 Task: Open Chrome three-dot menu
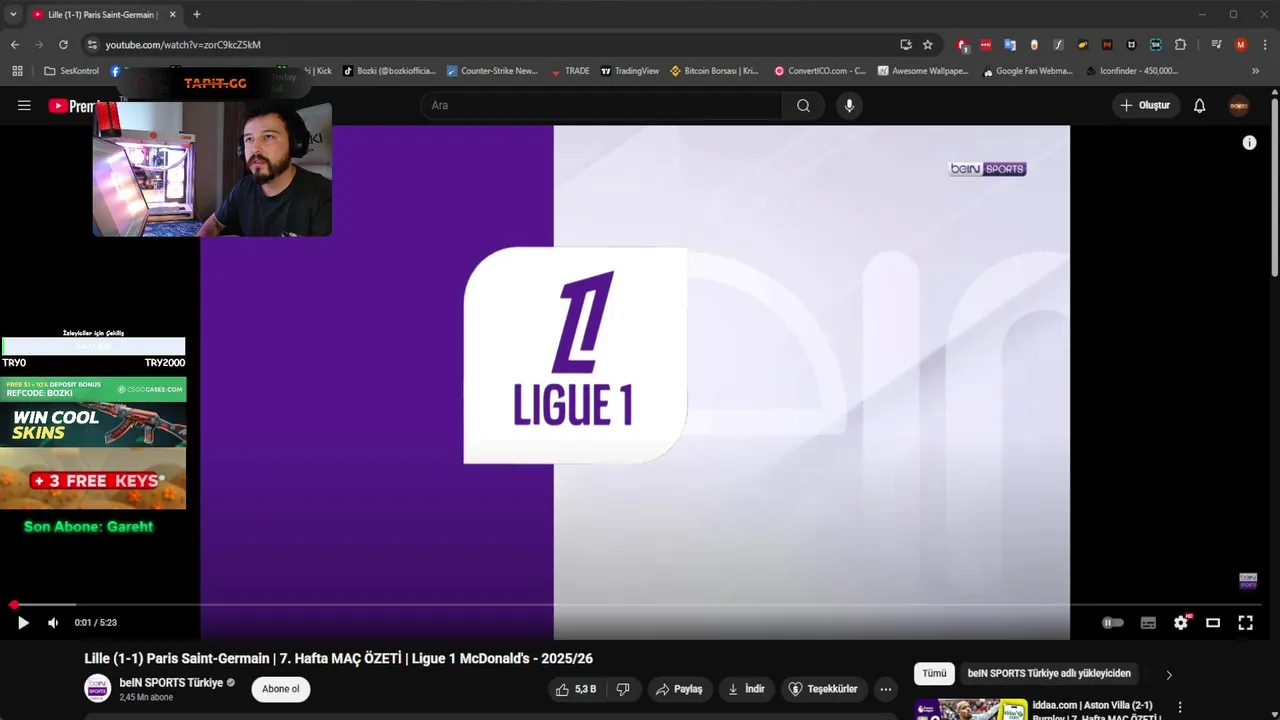click(x=1264, y=45)
